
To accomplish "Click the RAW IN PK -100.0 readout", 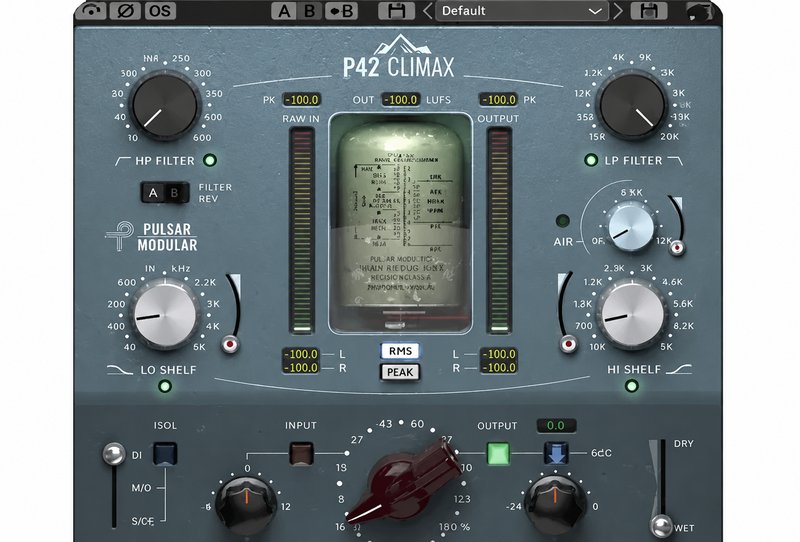I will (x=301, y=100).
